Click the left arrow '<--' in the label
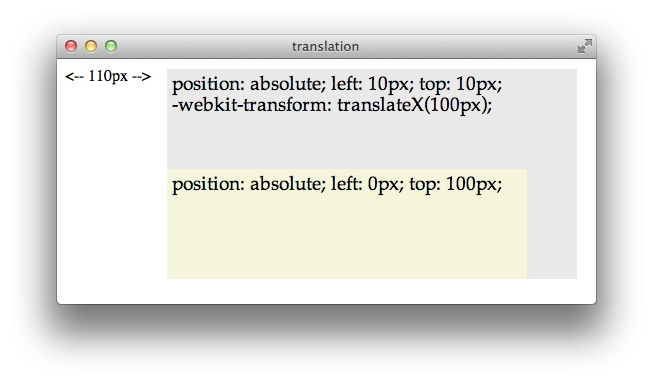Image resolution: width=653 pixels, height=383 pixels. [75, 77]
